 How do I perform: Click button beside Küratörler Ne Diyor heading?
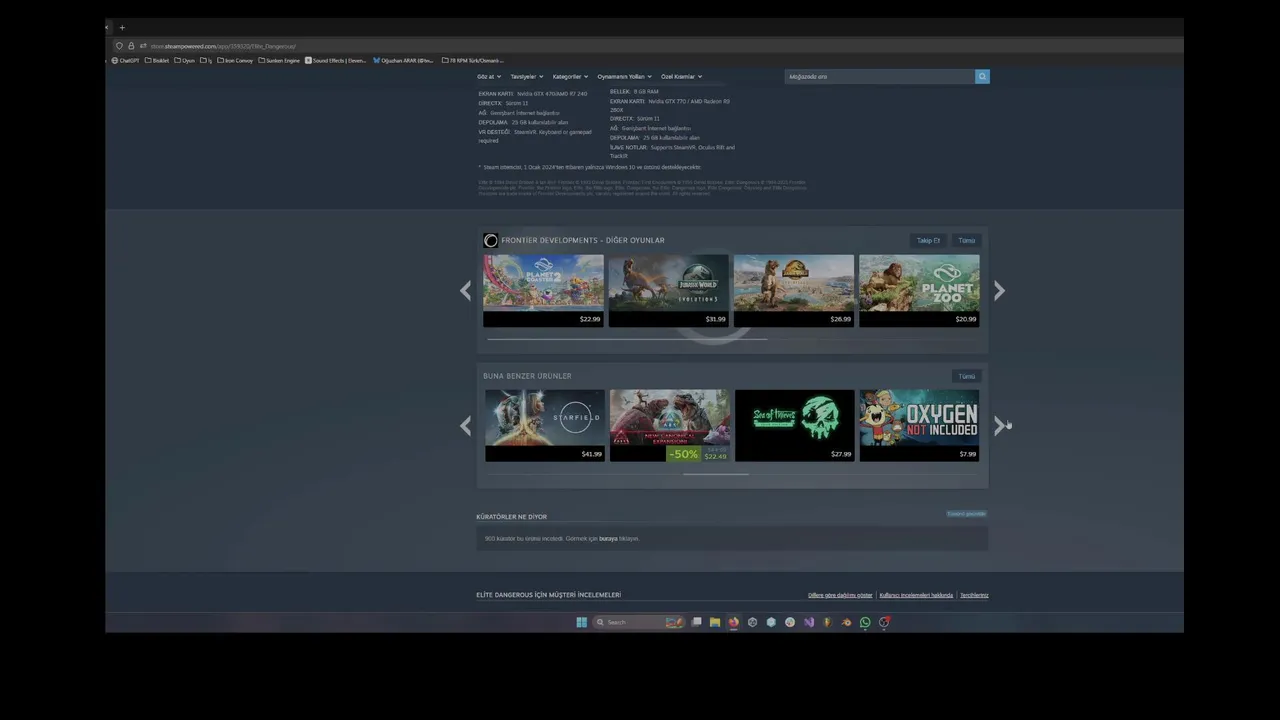tap(967, 514)
